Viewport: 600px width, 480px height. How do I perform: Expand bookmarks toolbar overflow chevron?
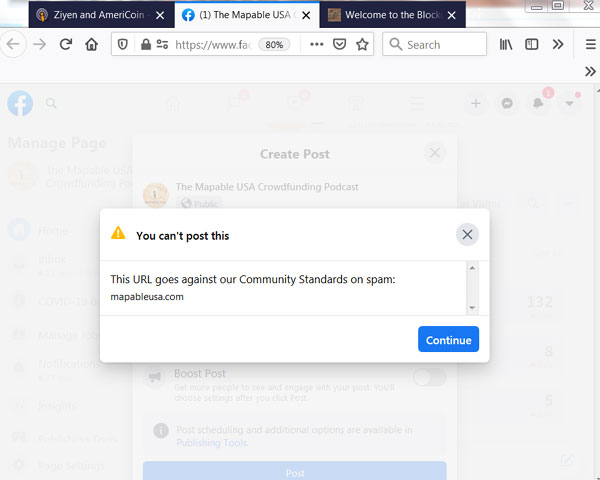click(590, 72)
